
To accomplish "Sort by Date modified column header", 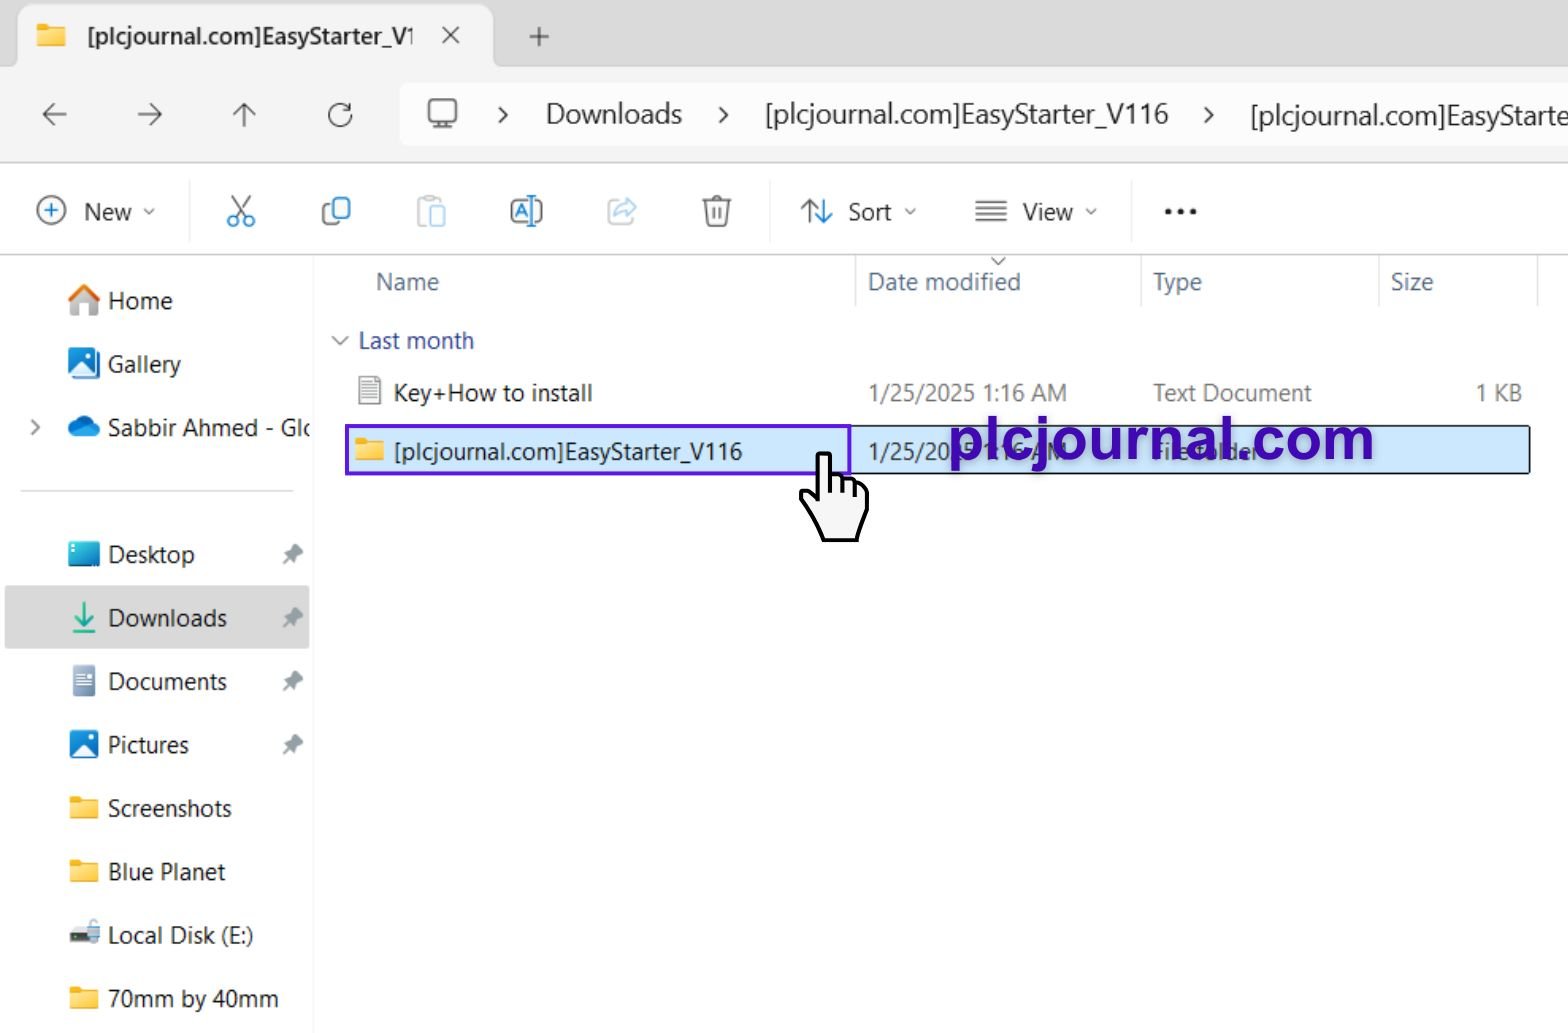I will (944, 282).
